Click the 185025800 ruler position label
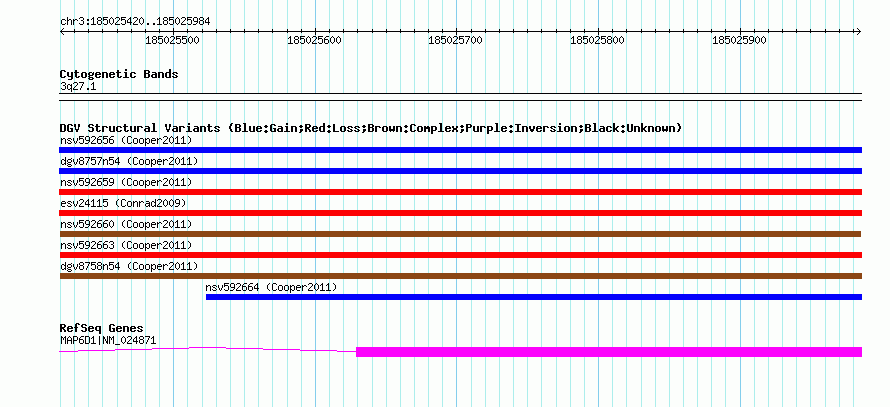This screenshot has height=407, width=890. pyautogui.click(x=597, y=40)
